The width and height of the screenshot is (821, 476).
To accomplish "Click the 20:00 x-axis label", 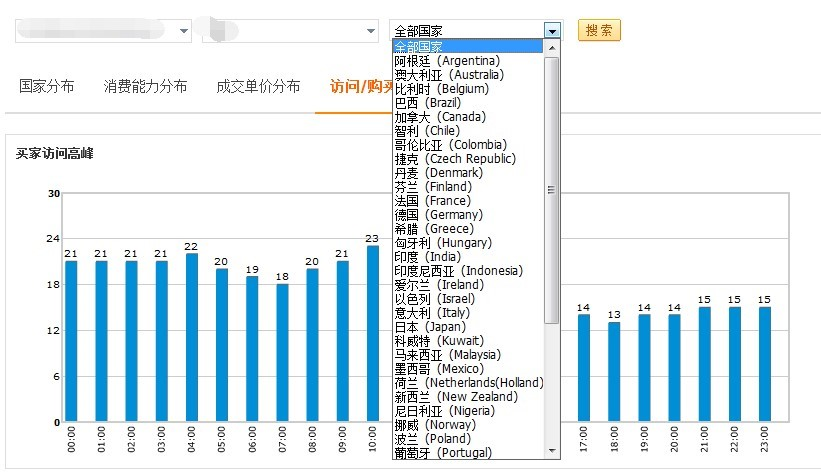I will 674,439.
